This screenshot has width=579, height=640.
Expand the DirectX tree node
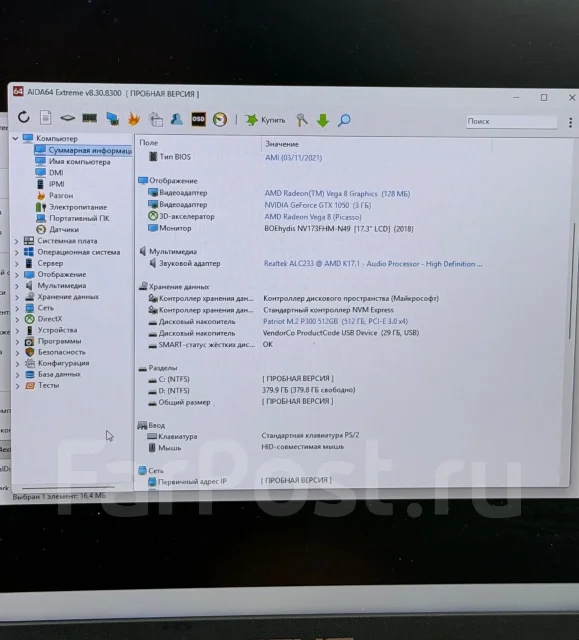coord(17,319)
